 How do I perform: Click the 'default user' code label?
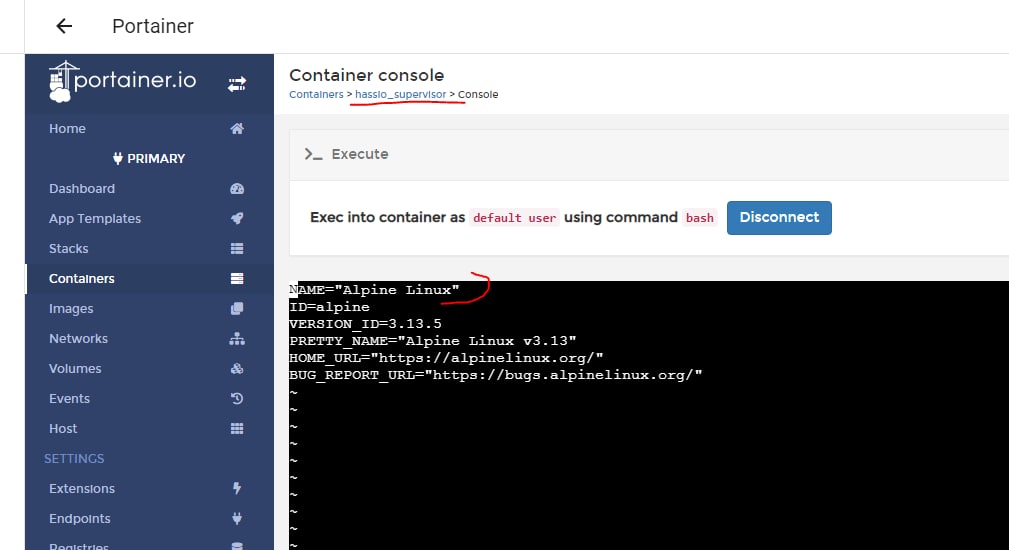(x=514, y=217)
